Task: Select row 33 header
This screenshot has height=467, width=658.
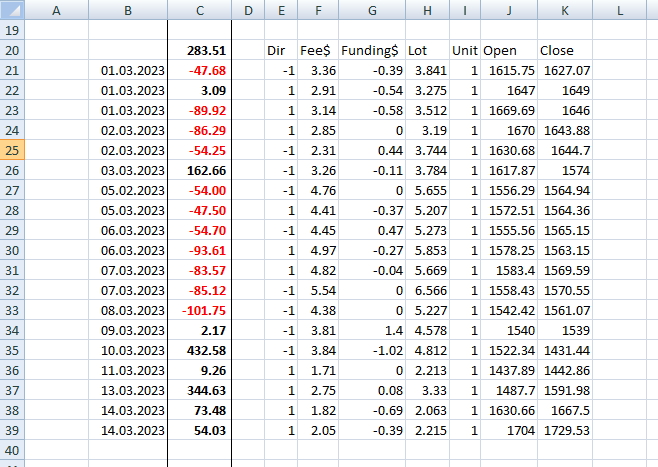Action: coord(12,310)
